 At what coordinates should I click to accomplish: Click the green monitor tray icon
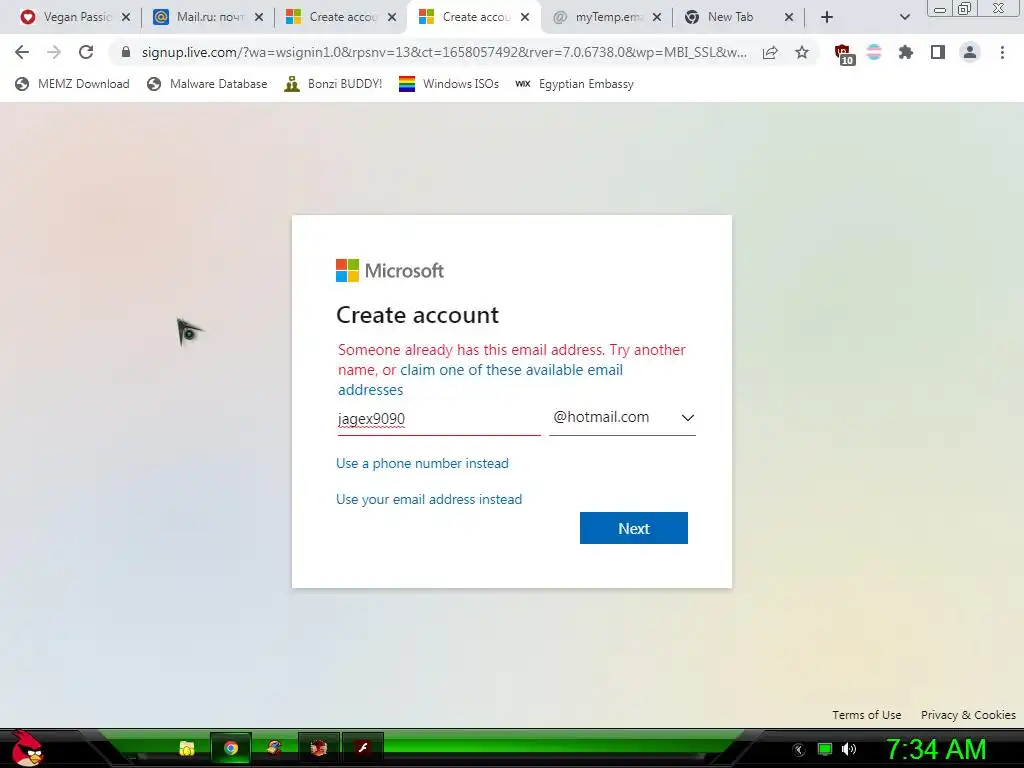point(825,749)
